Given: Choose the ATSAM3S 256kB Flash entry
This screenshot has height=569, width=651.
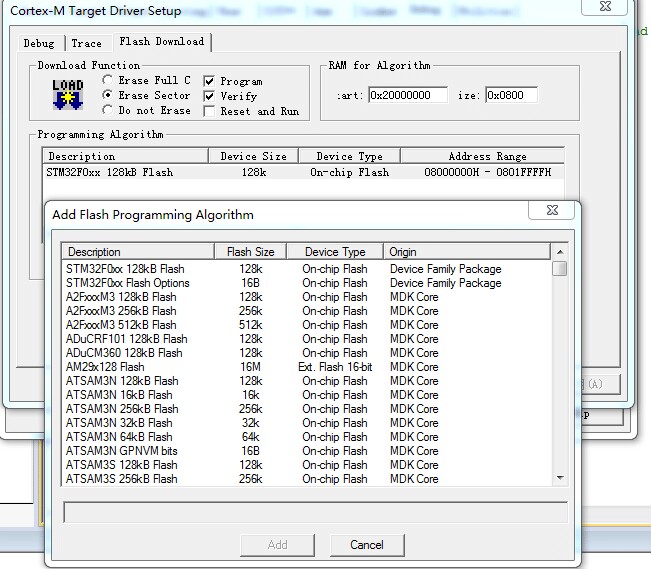Looking at the screenshot, I should [x=122, y=479].
